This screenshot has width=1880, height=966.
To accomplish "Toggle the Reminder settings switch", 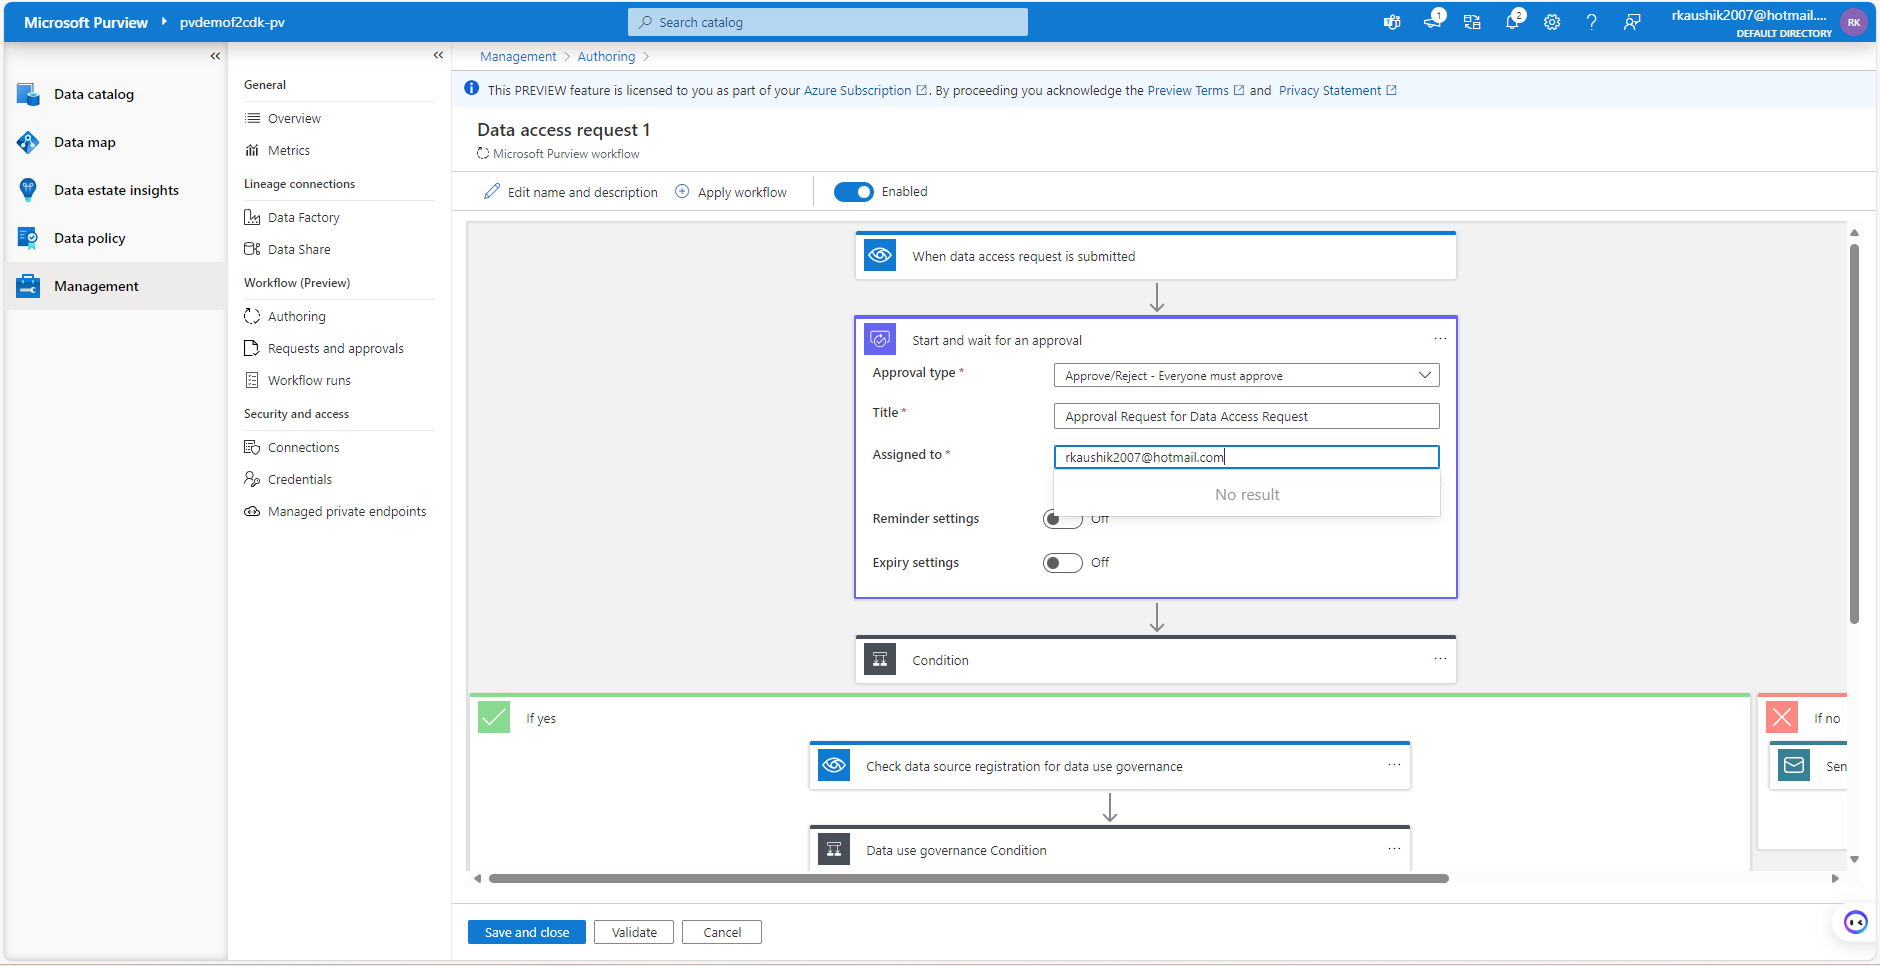I will tap(1062, 519).
